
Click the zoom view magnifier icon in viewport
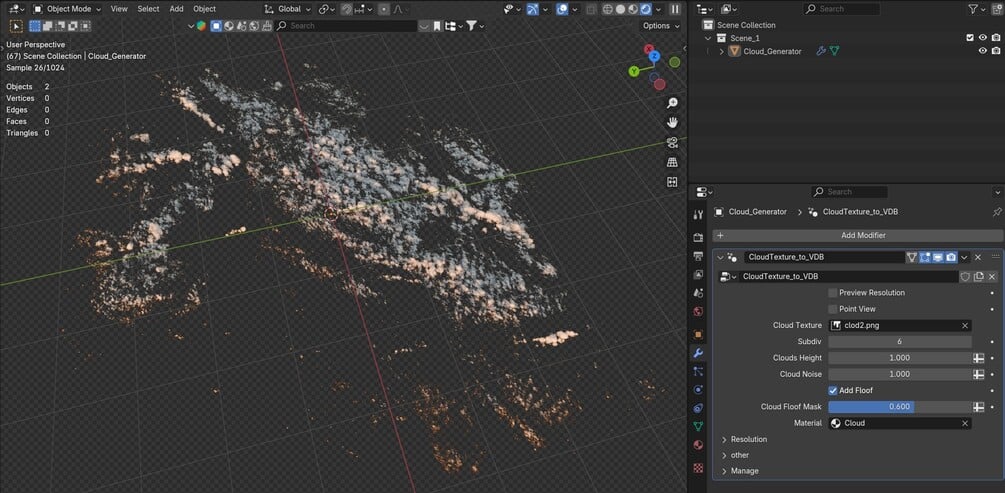[x=672, y=103]
